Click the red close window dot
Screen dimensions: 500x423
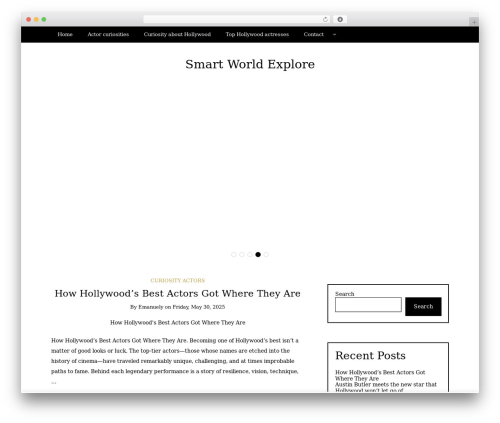tap(29, 19)
